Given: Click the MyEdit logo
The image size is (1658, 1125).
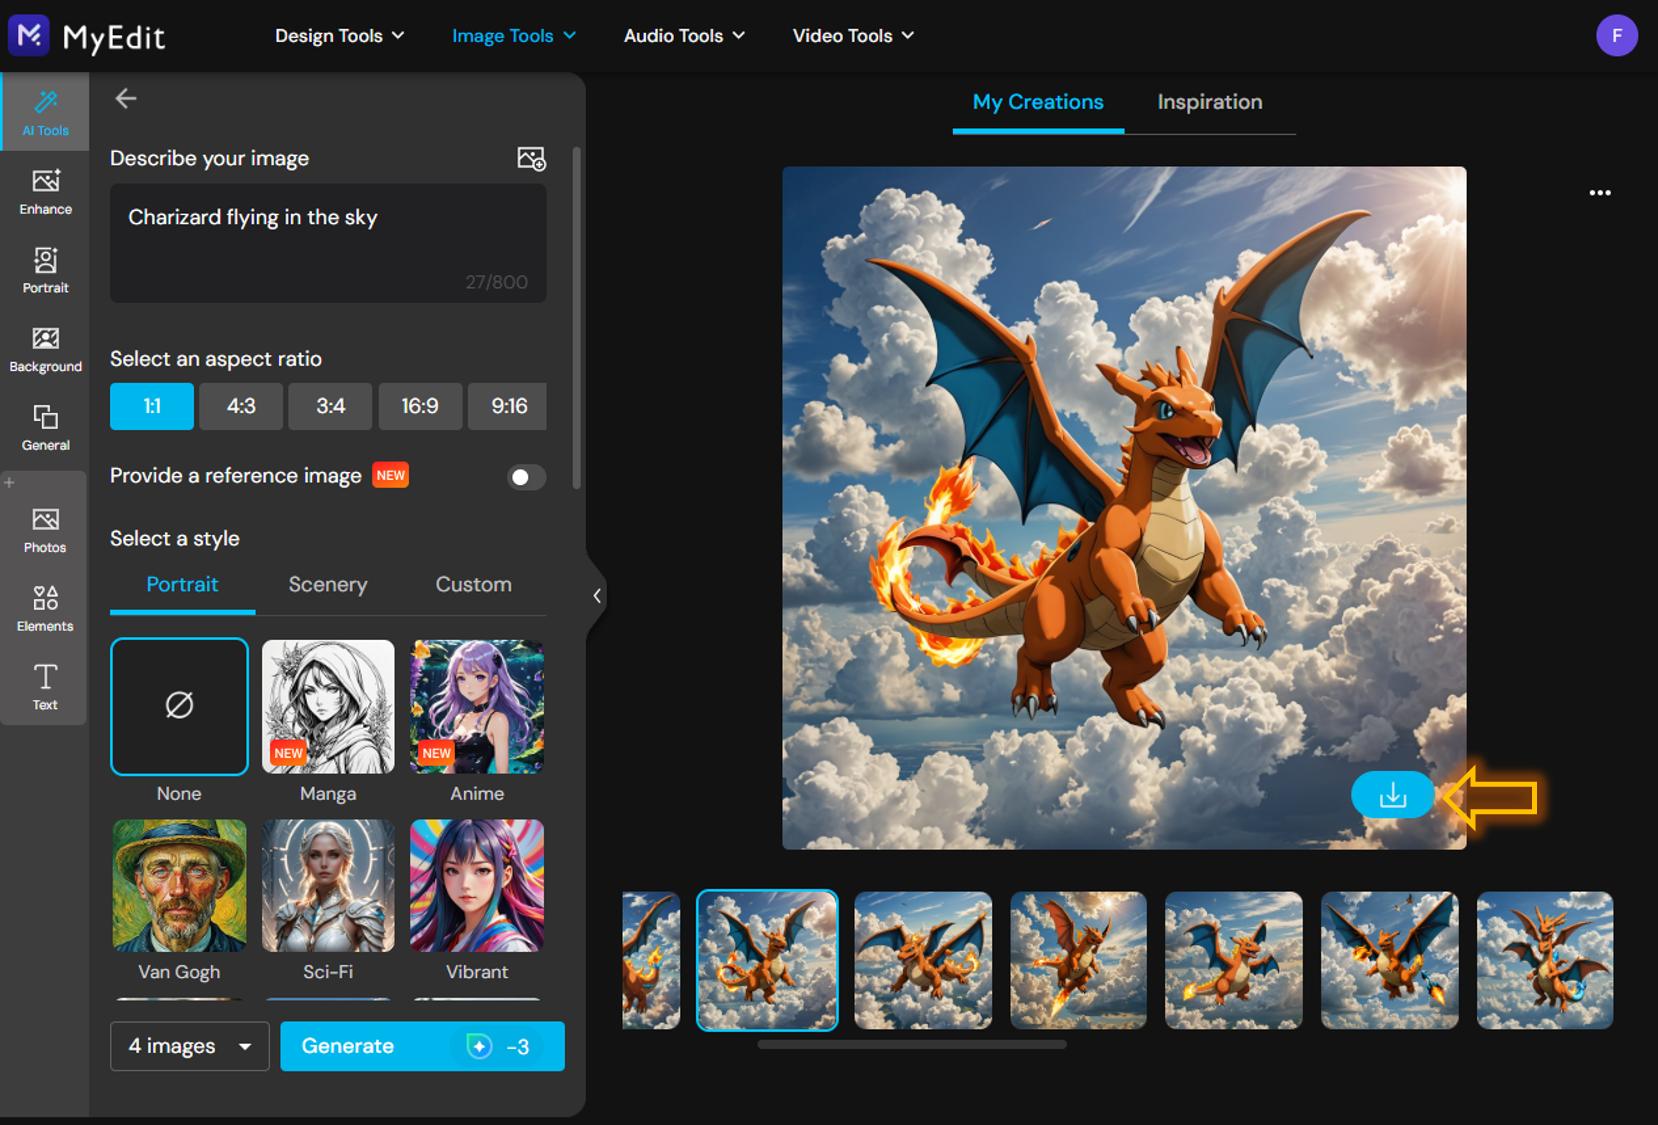Looking at the screenshot, I should pyautogui.click(x=86, y=36).
